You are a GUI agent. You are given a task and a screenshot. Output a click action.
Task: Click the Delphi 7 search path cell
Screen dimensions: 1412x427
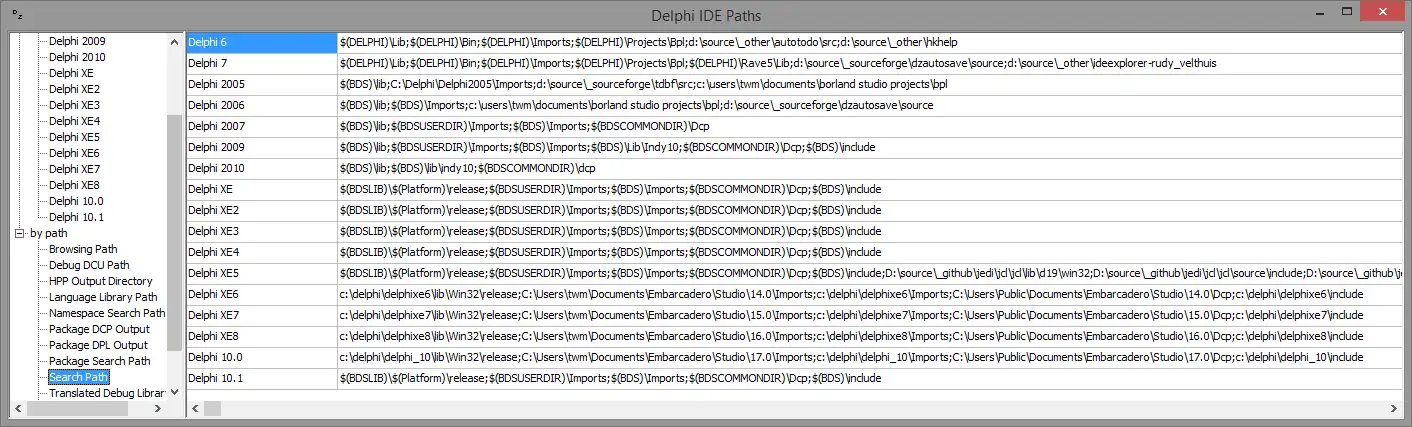pyautogui.click(x=870, y=64)
